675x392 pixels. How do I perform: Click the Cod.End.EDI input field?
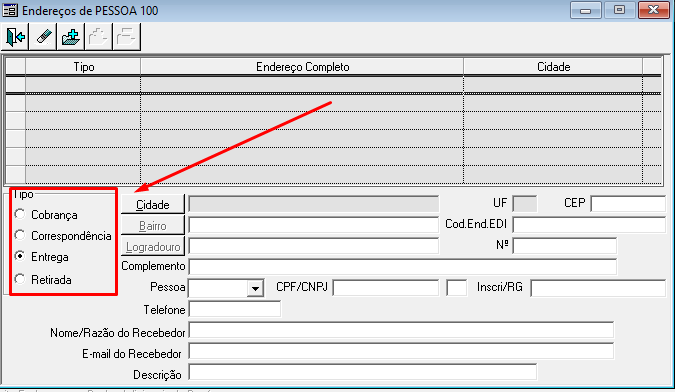click(x=589, y=225)
